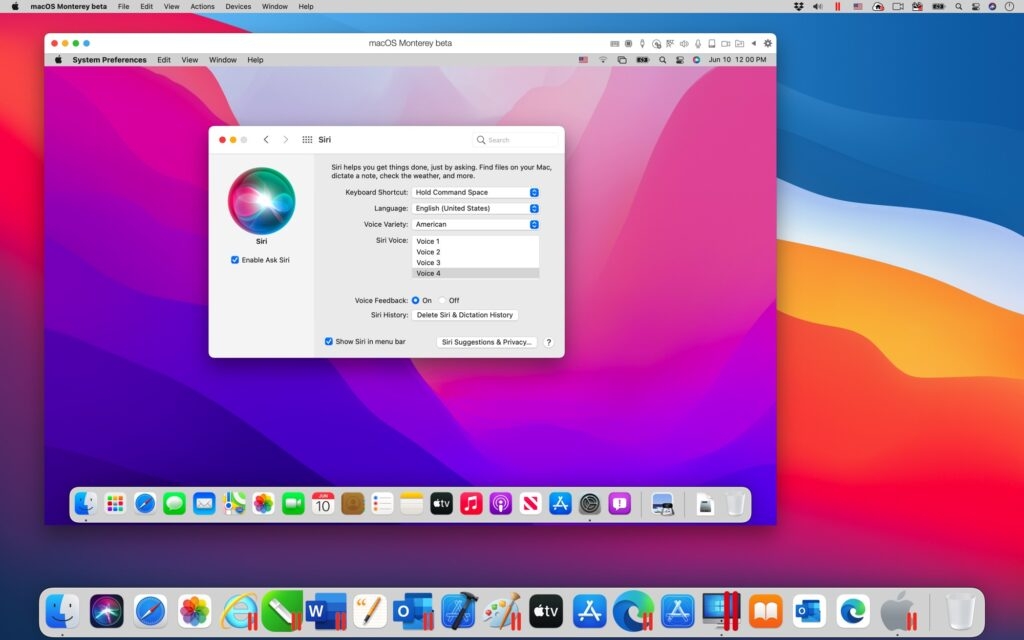Click Delete Siri & Dictation History
This screenshot has height=640, width=1024.
[465, 314]
